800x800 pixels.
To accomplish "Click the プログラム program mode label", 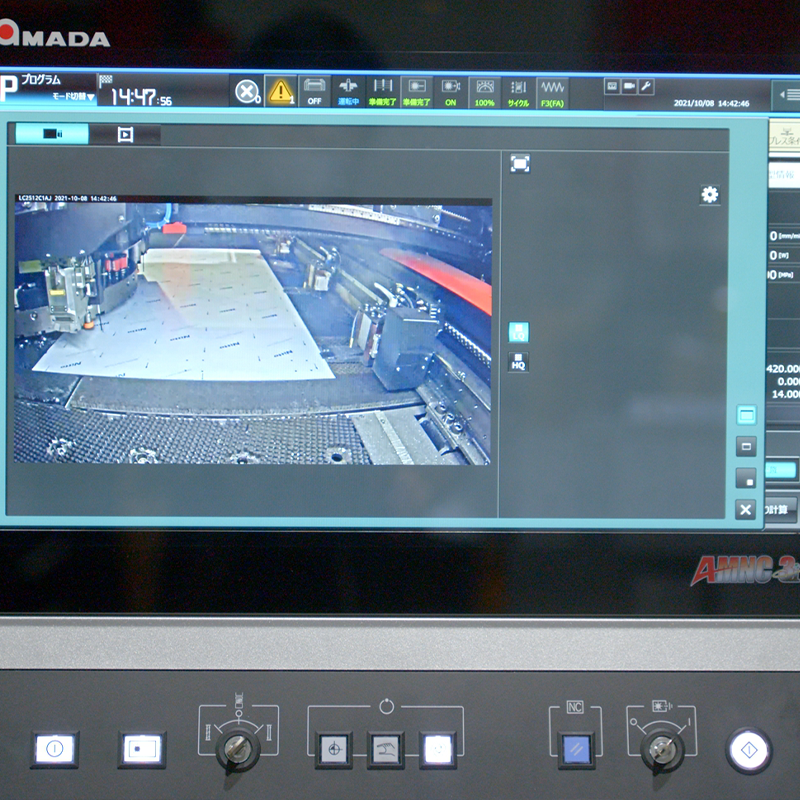I will (41, 80).
